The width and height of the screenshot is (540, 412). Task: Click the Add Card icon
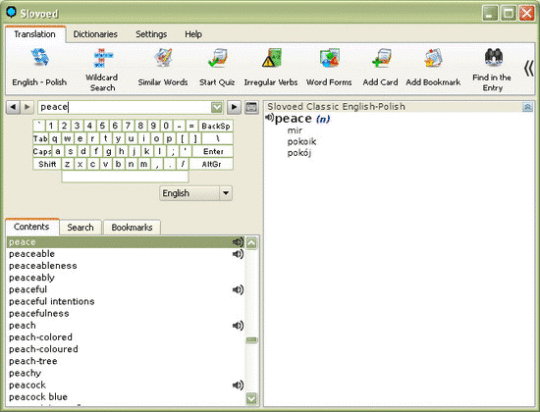click(380, 67)
